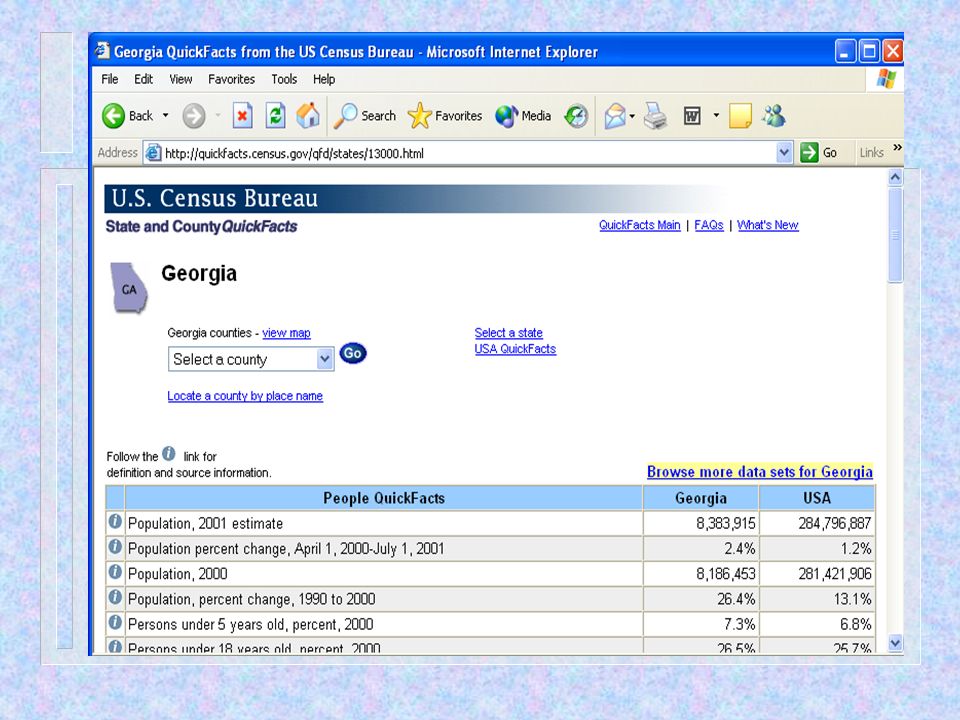Open info icon for Population, 2000
The width and height of the screenshot is (960, 720).
[114, 572]
